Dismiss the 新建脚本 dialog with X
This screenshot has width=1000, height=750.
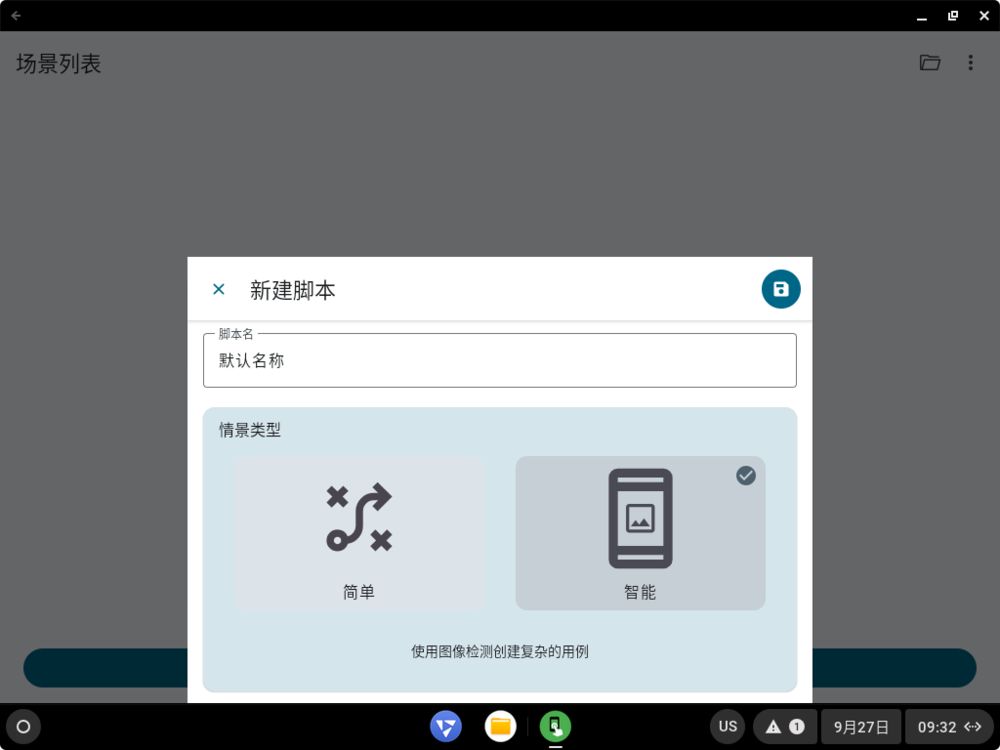click(218, 289)
